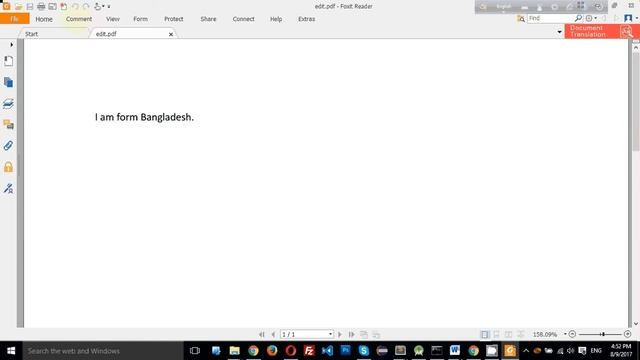Open FileZilla from the taskbar
The image size is (640, 360).
pos(309,351)
